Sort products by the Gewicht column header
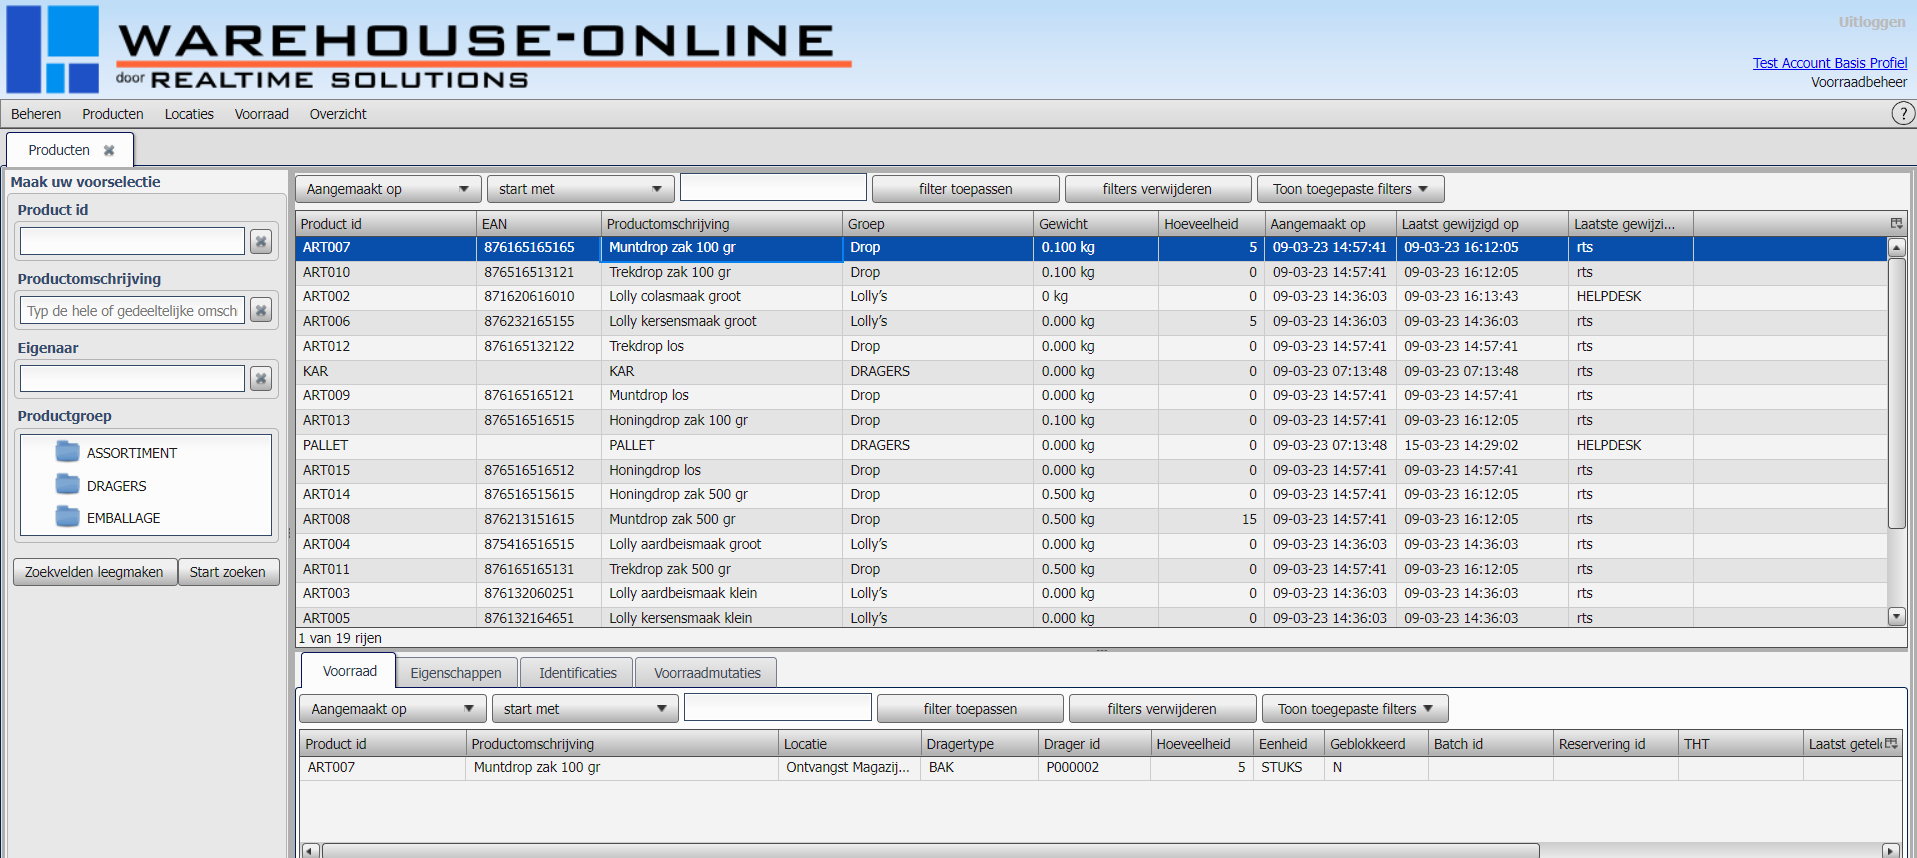This screenshot has width=1917, height=858. point(1095,224)
